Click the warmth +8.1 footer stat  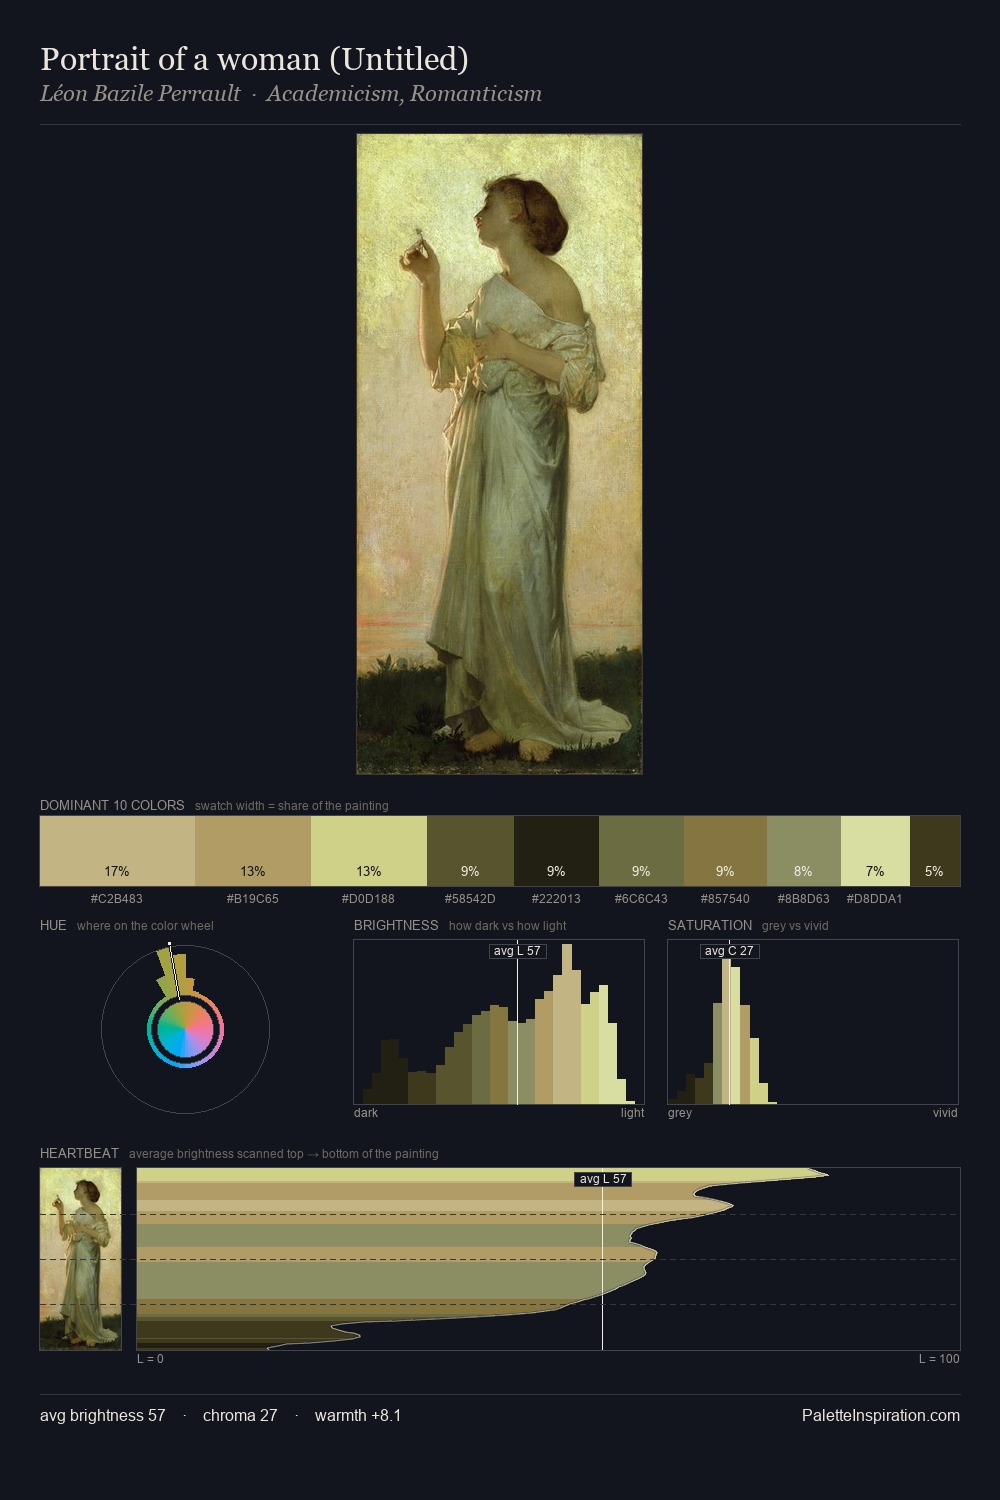click(x=358, y=1415)
